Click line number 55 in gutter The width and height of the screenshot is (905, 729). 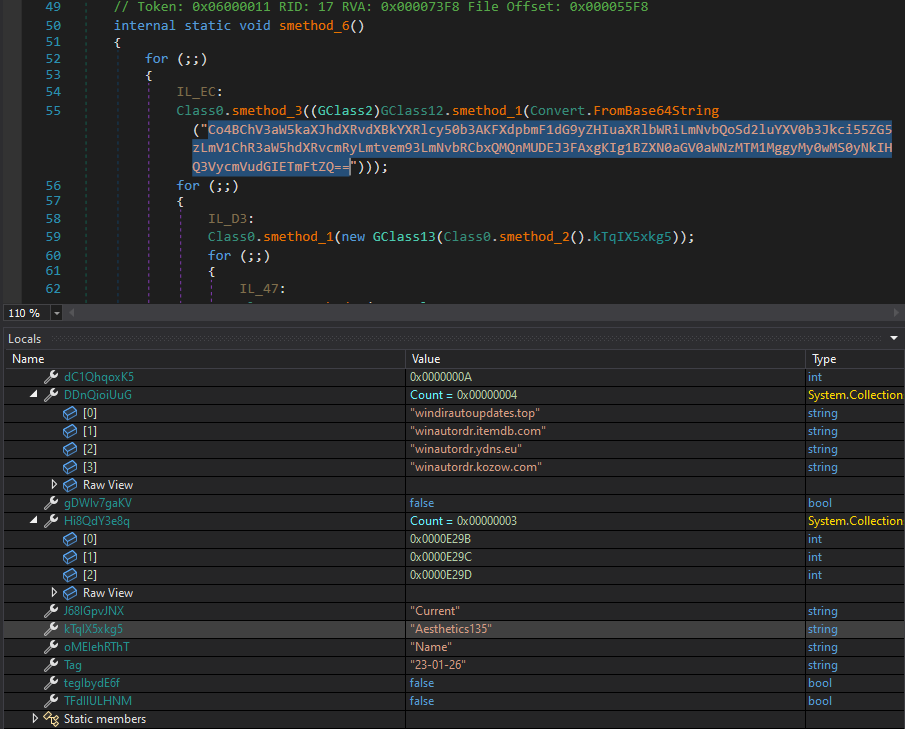pos(53,110)
